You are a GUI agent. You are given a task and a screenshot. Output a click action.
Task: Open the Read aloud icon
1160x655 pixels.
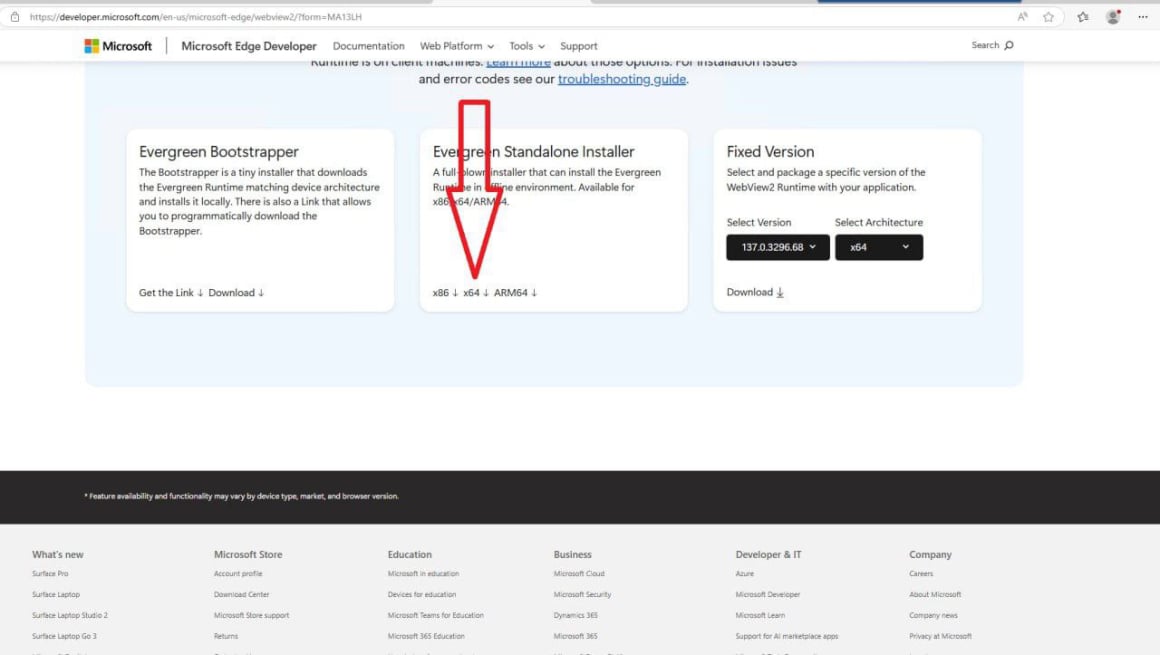pos(1022,17)
